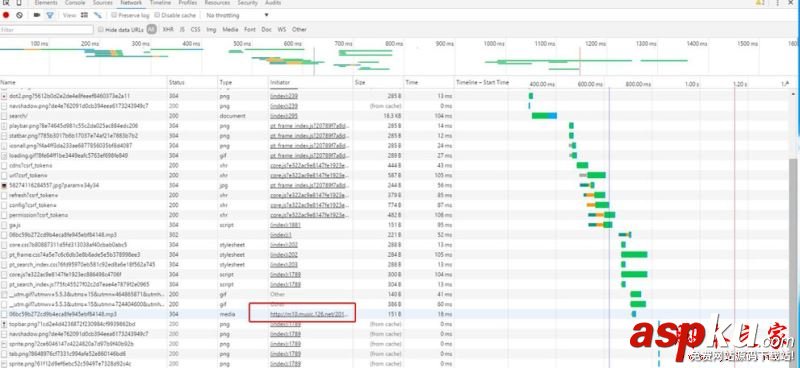The image size is (800, 368).
Task: Filter requests by Other type
Action: pos(299,30)
